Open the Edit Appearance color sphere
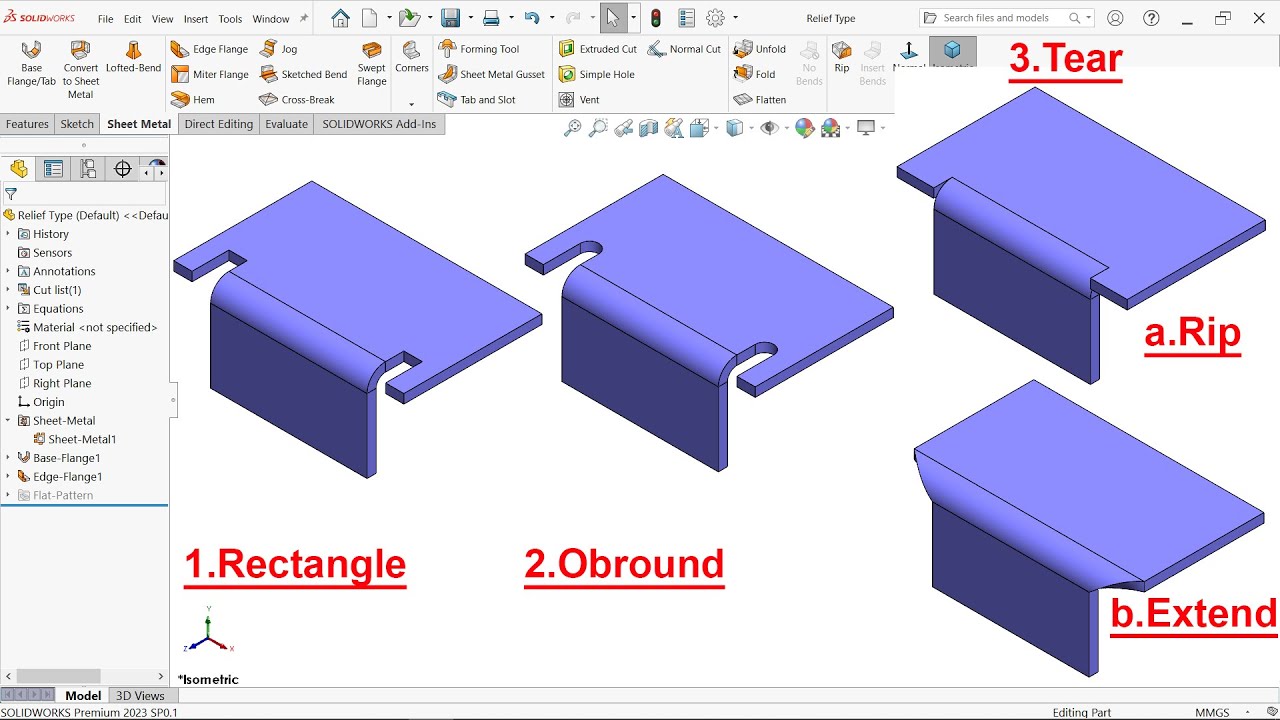 click(804, 128)
